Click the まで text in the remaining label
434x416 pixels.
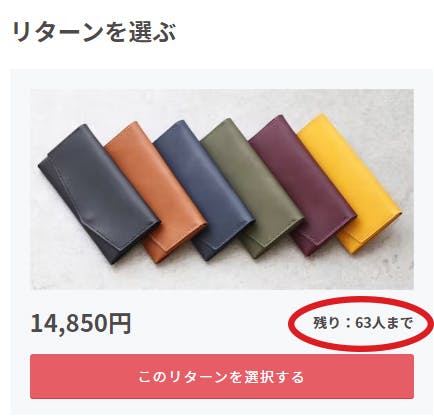(401, 323)
